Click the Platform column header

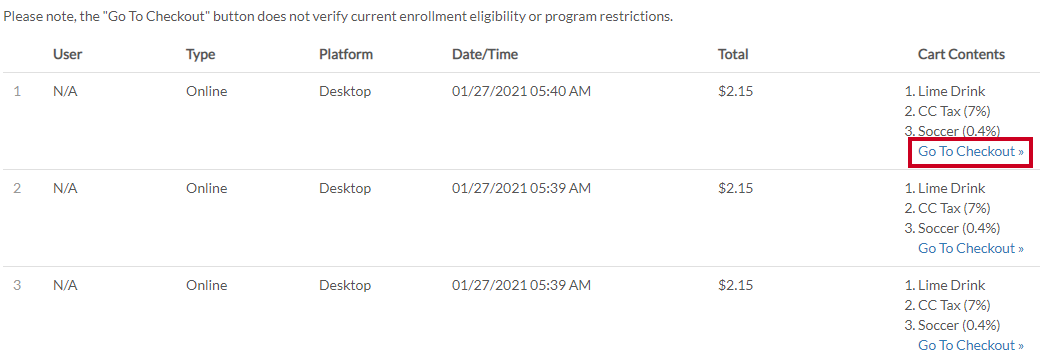point(346,54)
